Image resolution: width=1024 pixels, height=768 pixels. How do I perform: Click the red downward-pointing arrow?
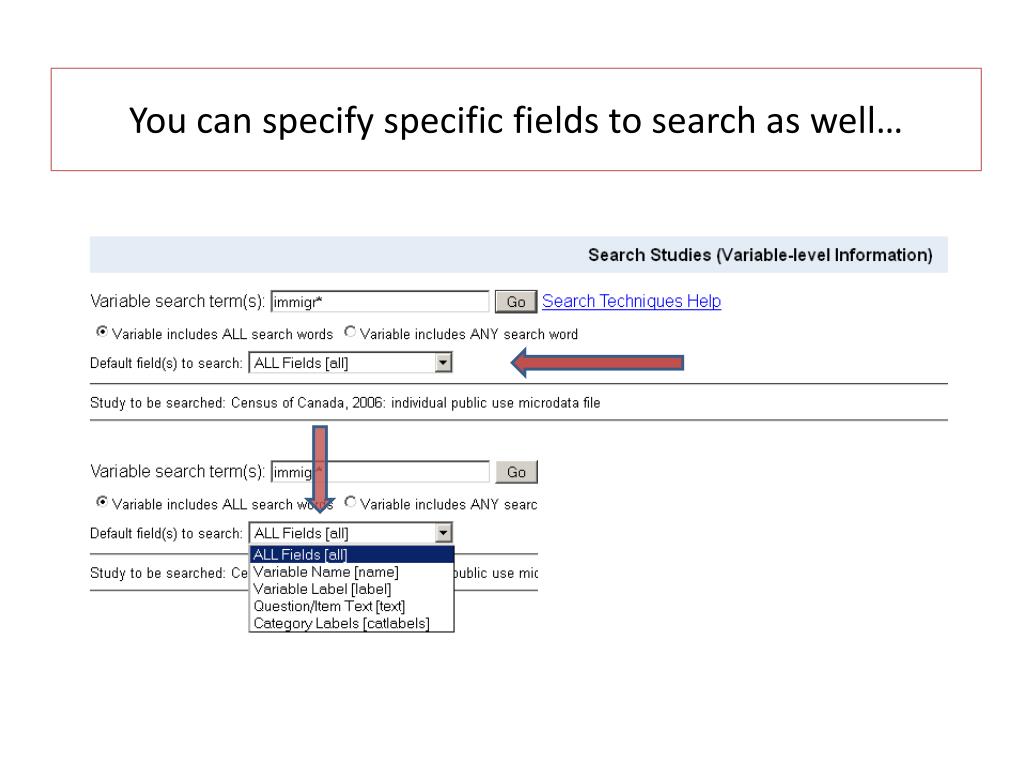pyautogui.click(x=320, y=470)
